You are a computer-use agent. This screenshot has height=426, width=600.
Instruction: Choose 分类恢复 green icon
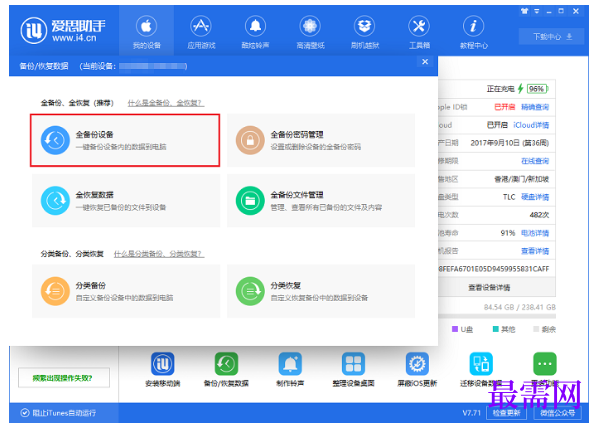point(250,291)
